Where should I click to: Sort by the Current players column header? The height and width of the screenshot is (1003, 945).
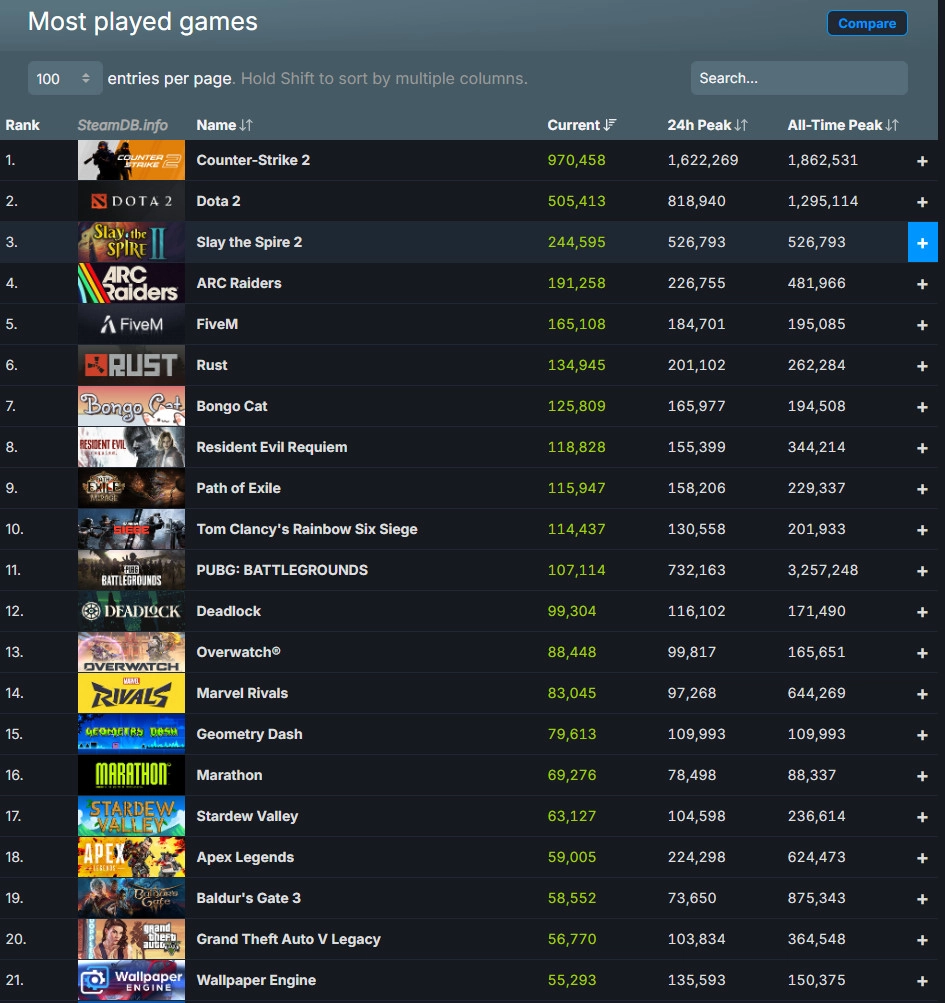(x=581, y=125)
